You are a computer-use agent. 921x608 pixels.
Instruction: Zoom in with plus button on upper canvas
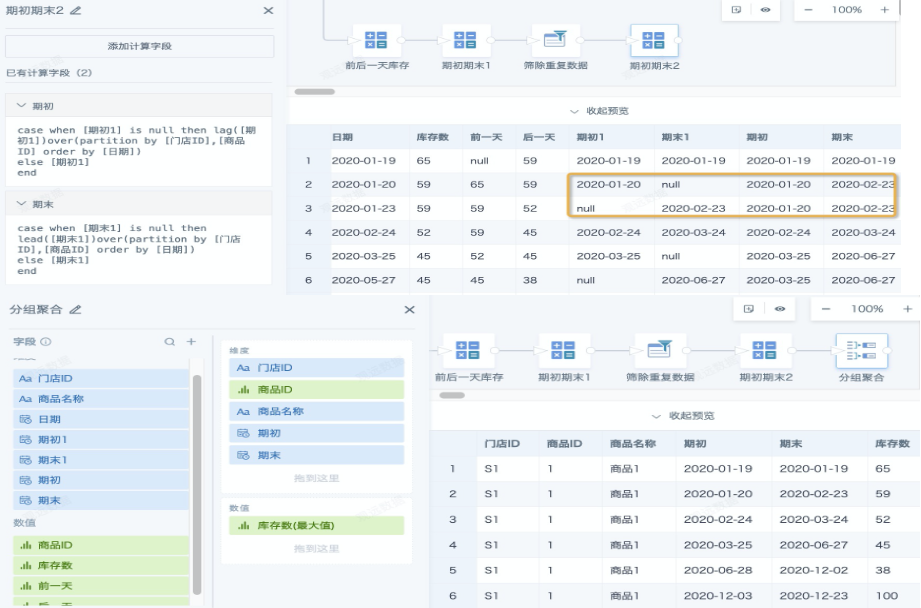point(884,9)
